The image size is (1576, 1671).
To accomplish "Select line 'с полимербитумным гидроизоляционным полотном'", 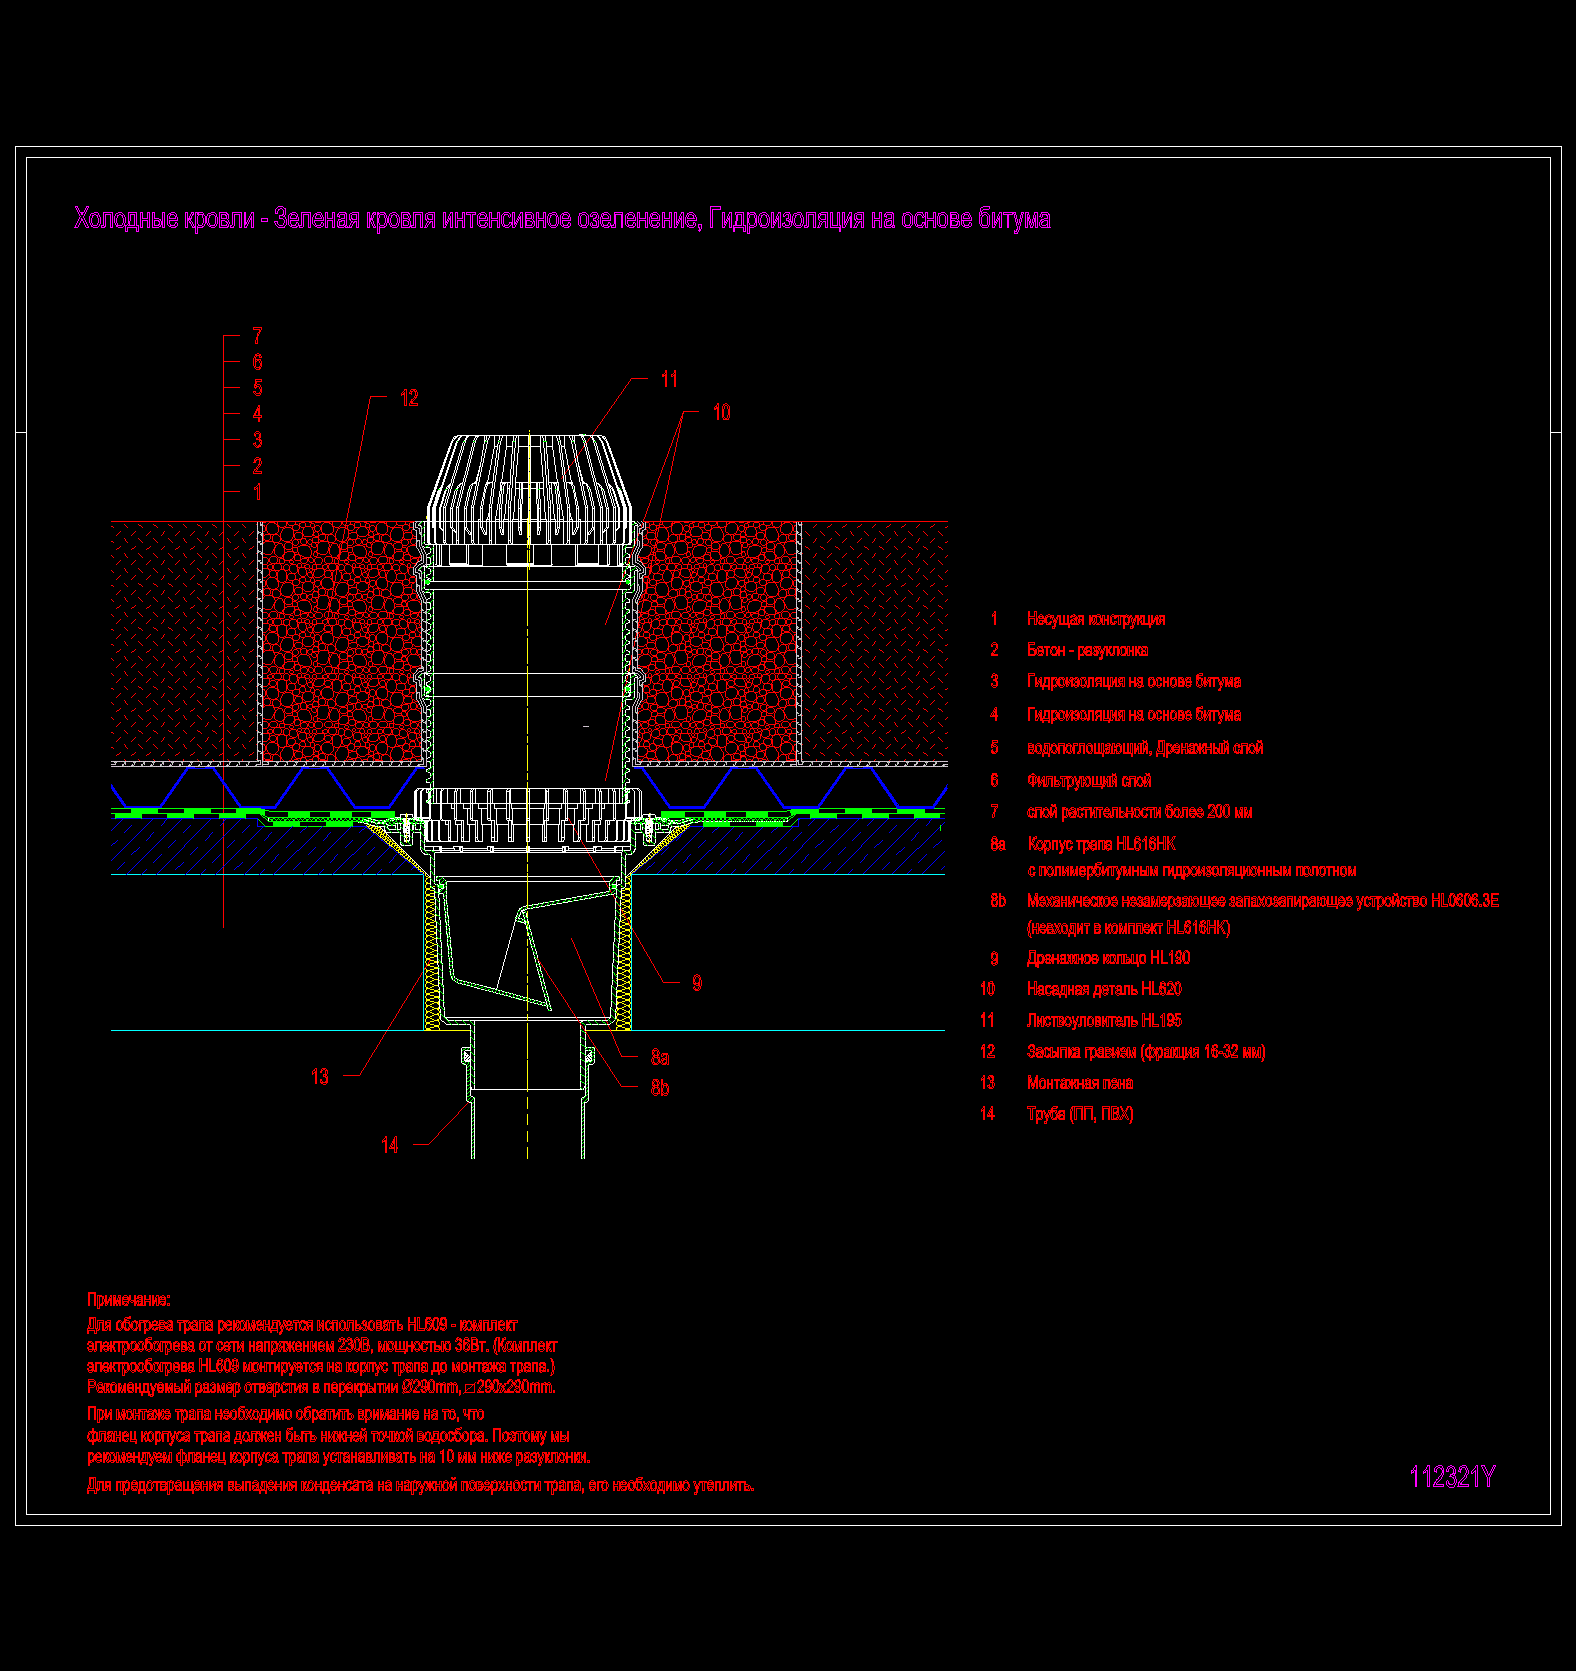I will coord(1192,870).
